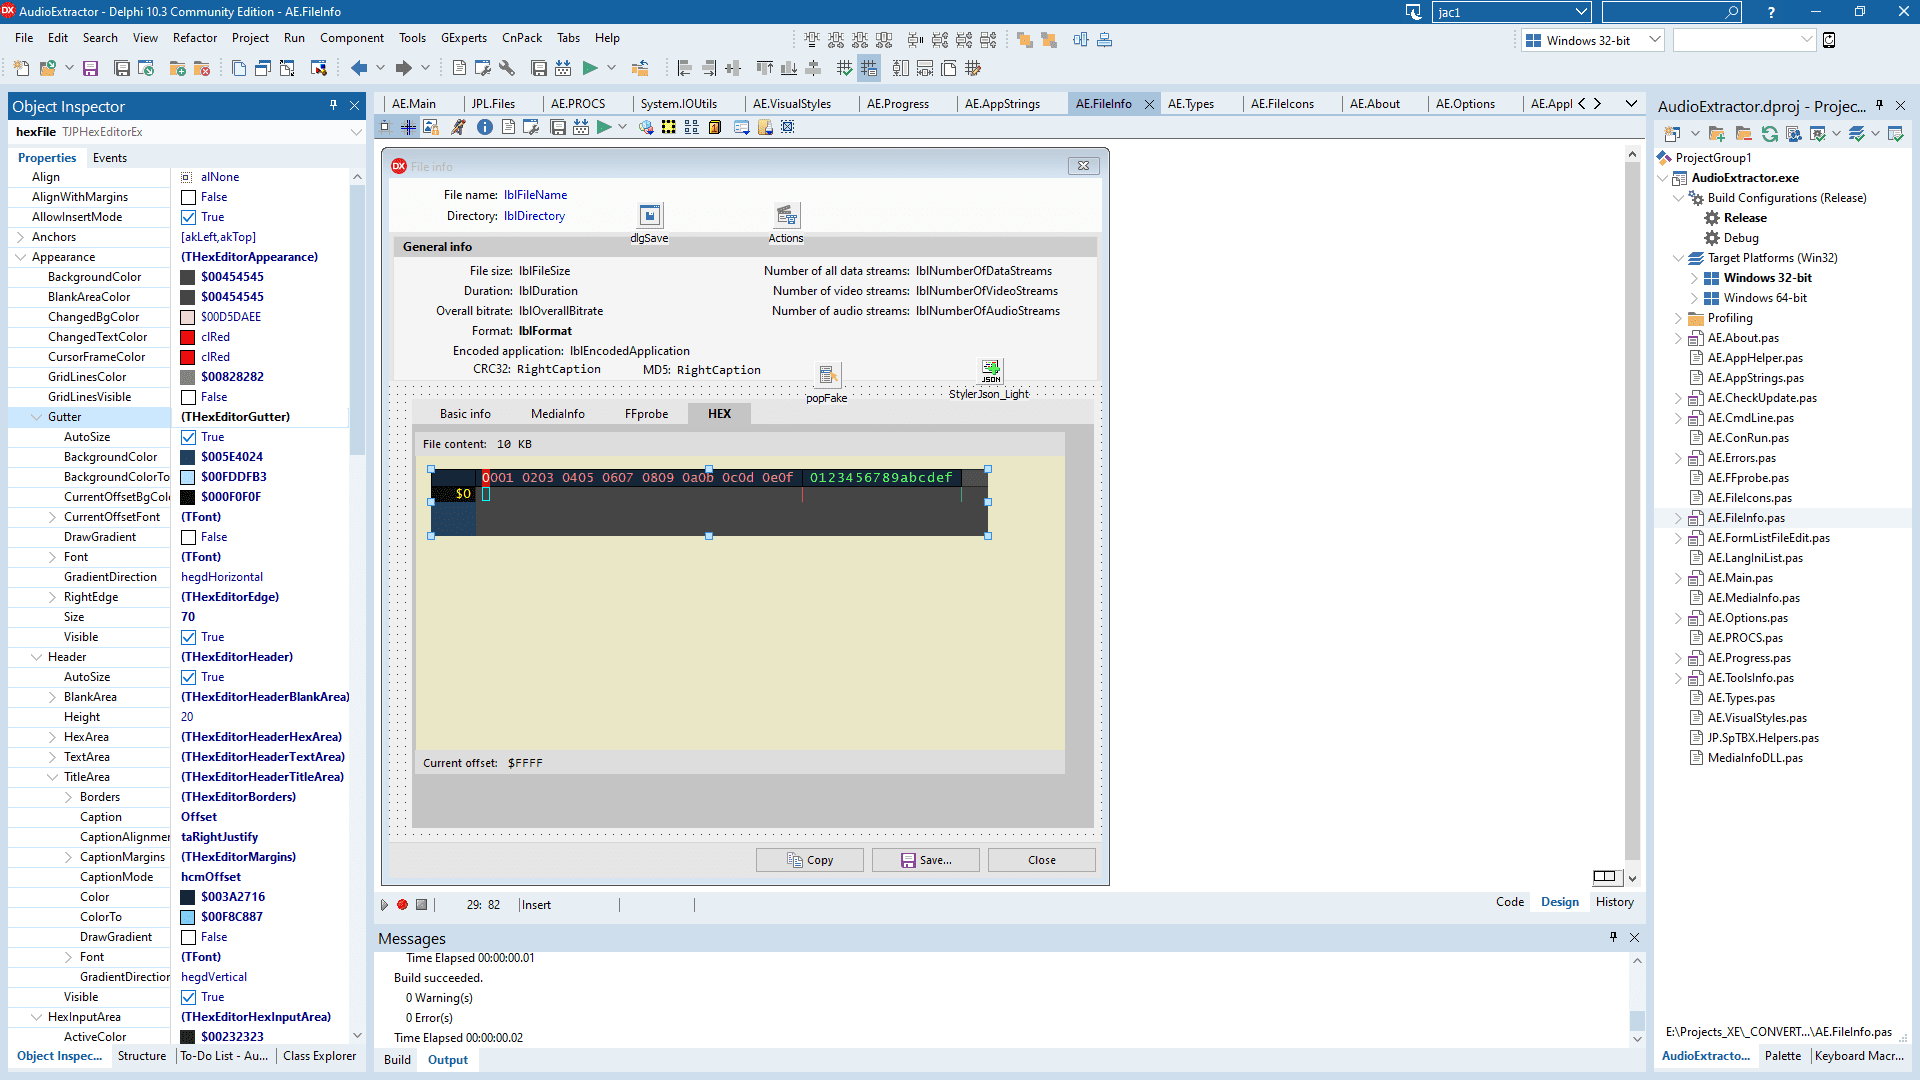Click the green Refresh icon in Projects panel
The height and width of the screenshot is (1080, 1920).
1770,134
